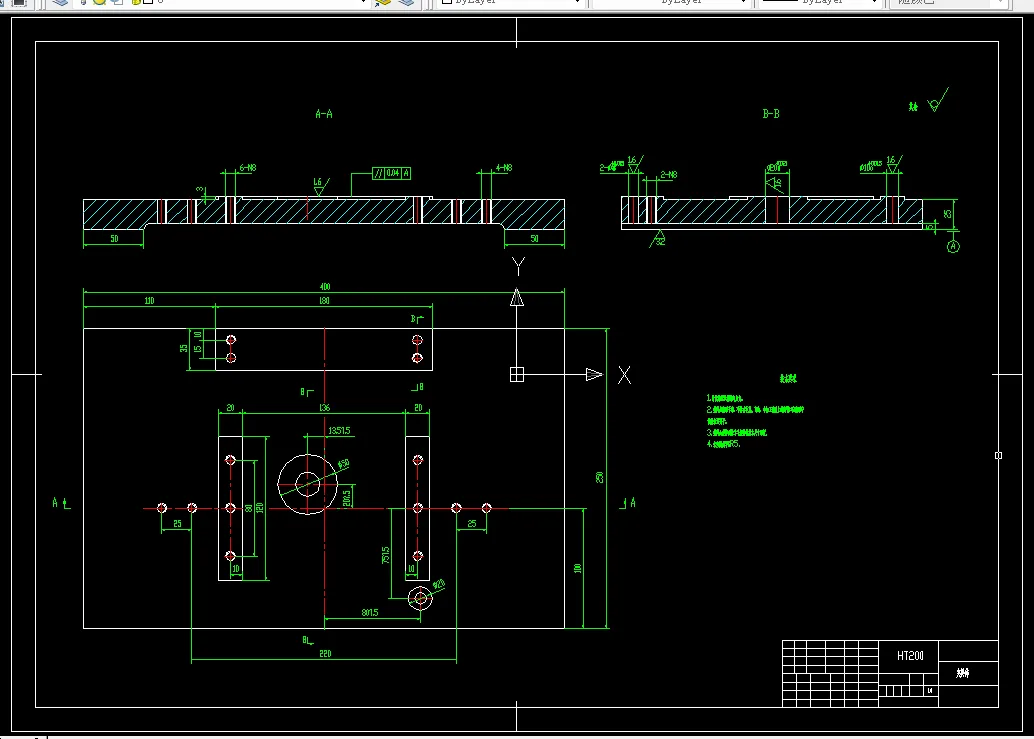Open the color ByLayer dropdown with swatch
The height and width of the screenshot is (739, 1034).
(510, 2)
